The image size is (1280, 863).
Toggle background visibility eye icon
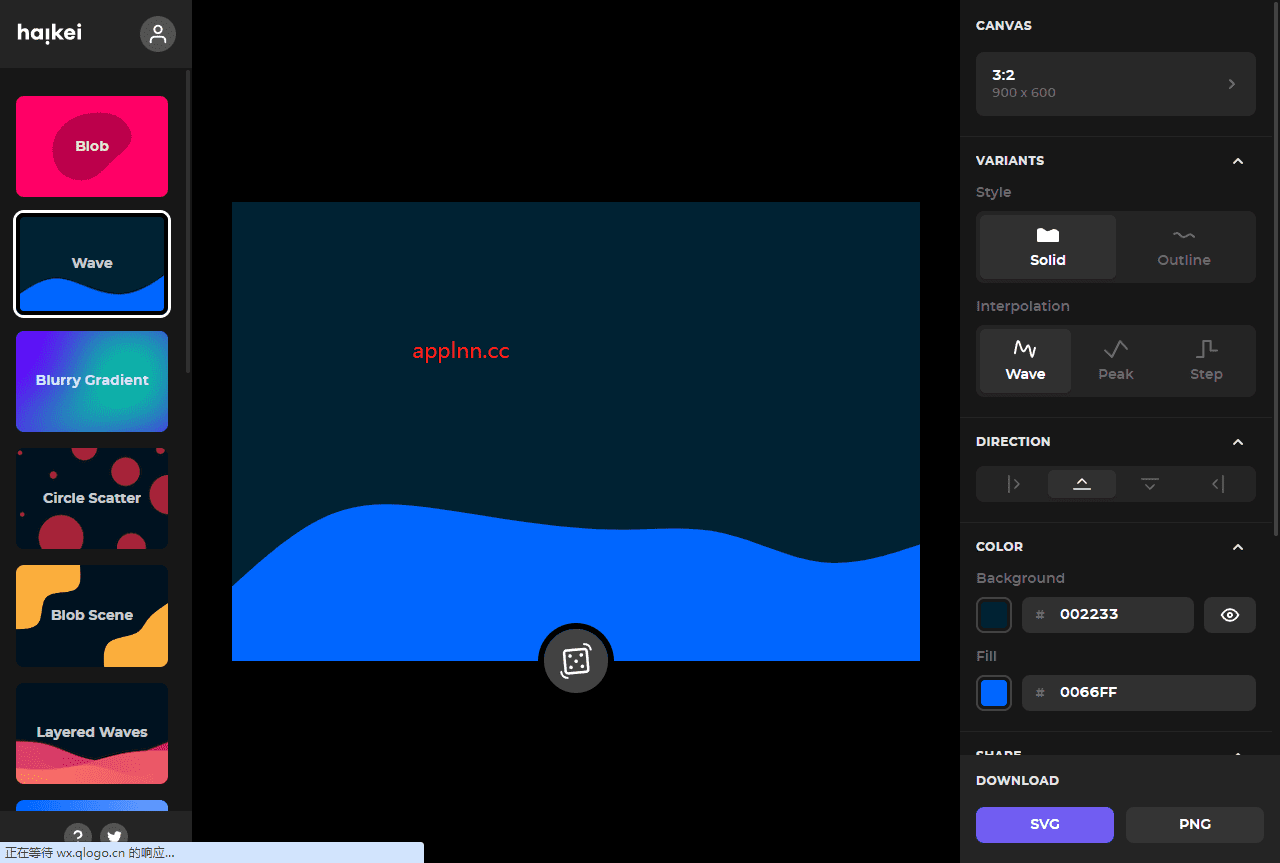coord(1230,615)
